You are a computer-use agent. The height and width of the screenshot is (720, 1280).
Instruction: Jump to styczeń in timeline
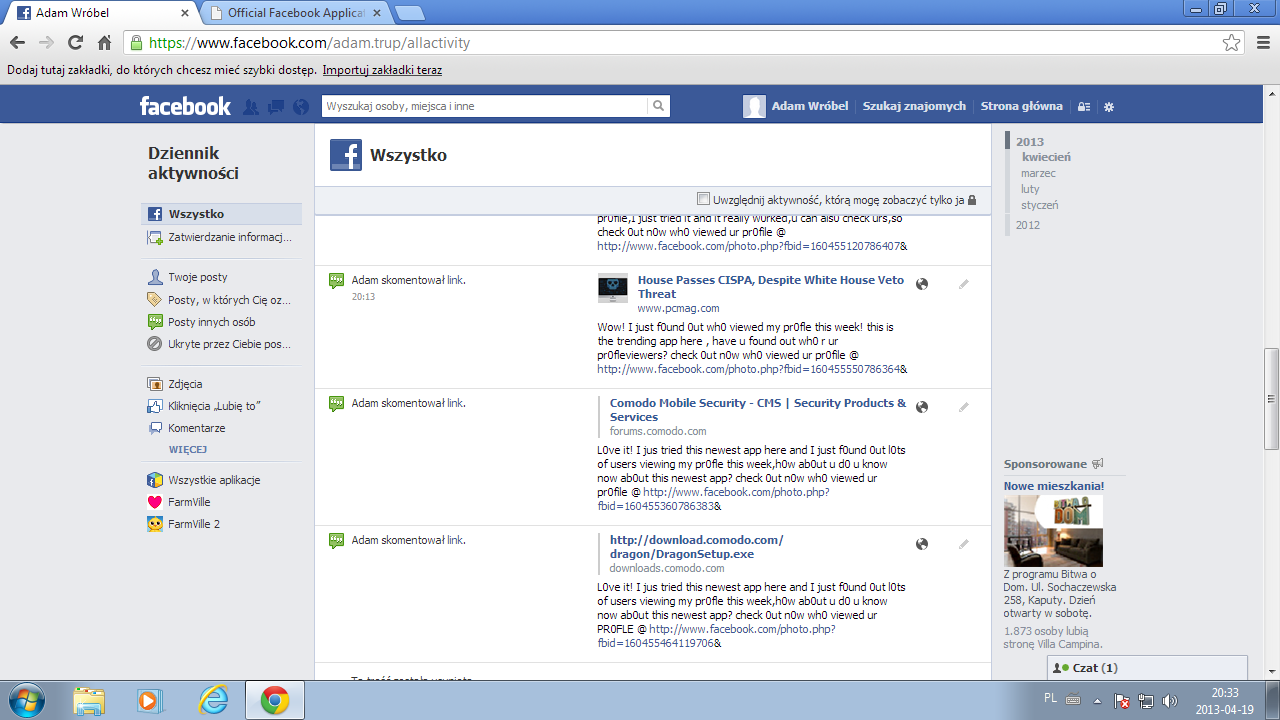click(1039, 205)
